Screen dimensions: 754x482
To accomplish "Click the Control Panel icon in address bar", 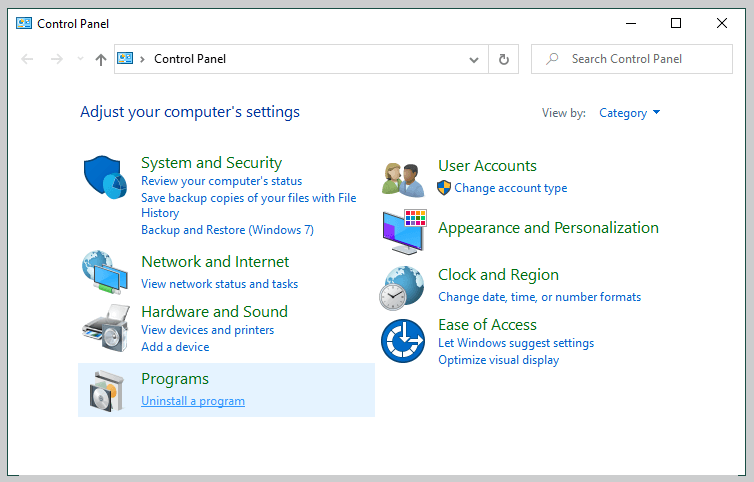I will pyautogui.click(x=125, y=59).
